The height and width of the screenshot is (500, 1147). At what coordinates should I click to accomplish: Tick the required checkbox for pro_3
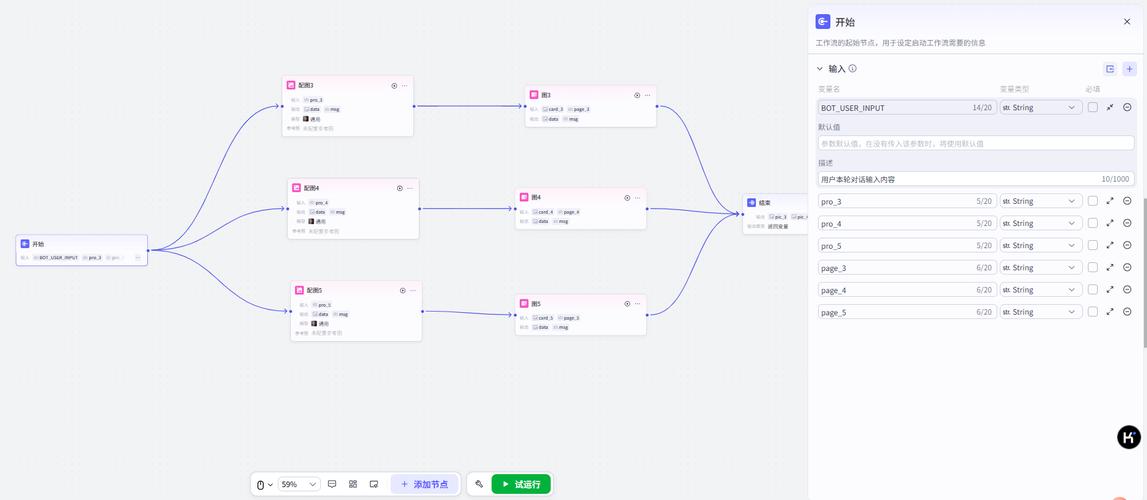[x=1093, y=201]
